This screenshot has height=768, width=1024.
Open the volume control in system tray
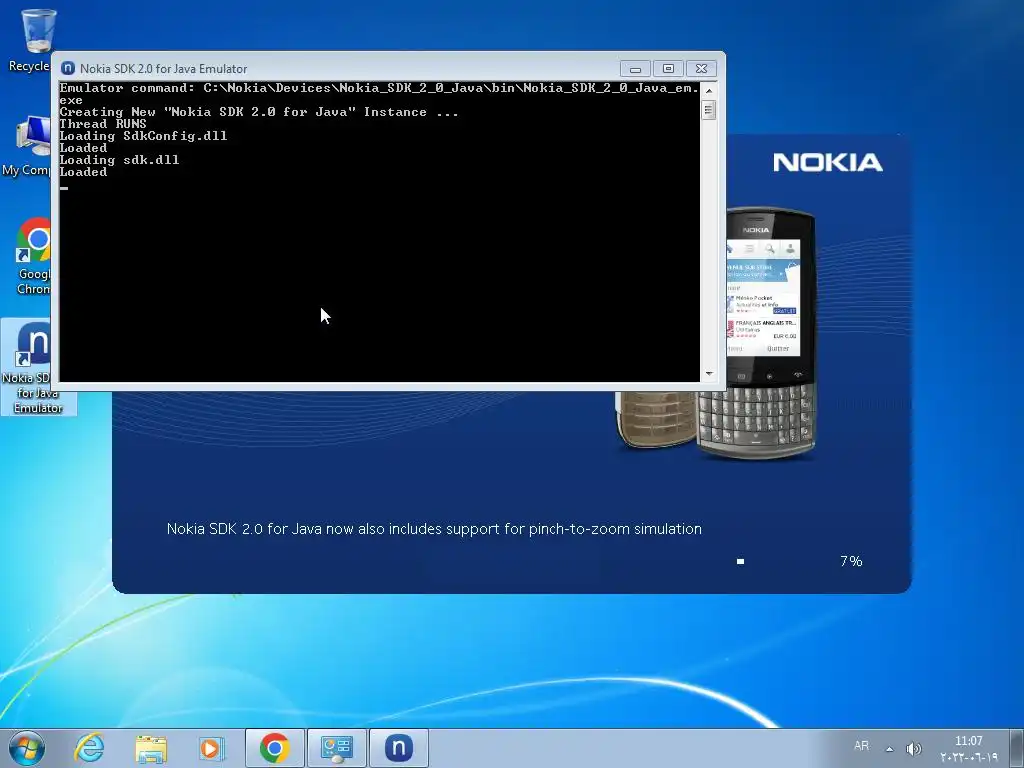tap(914, 749)
